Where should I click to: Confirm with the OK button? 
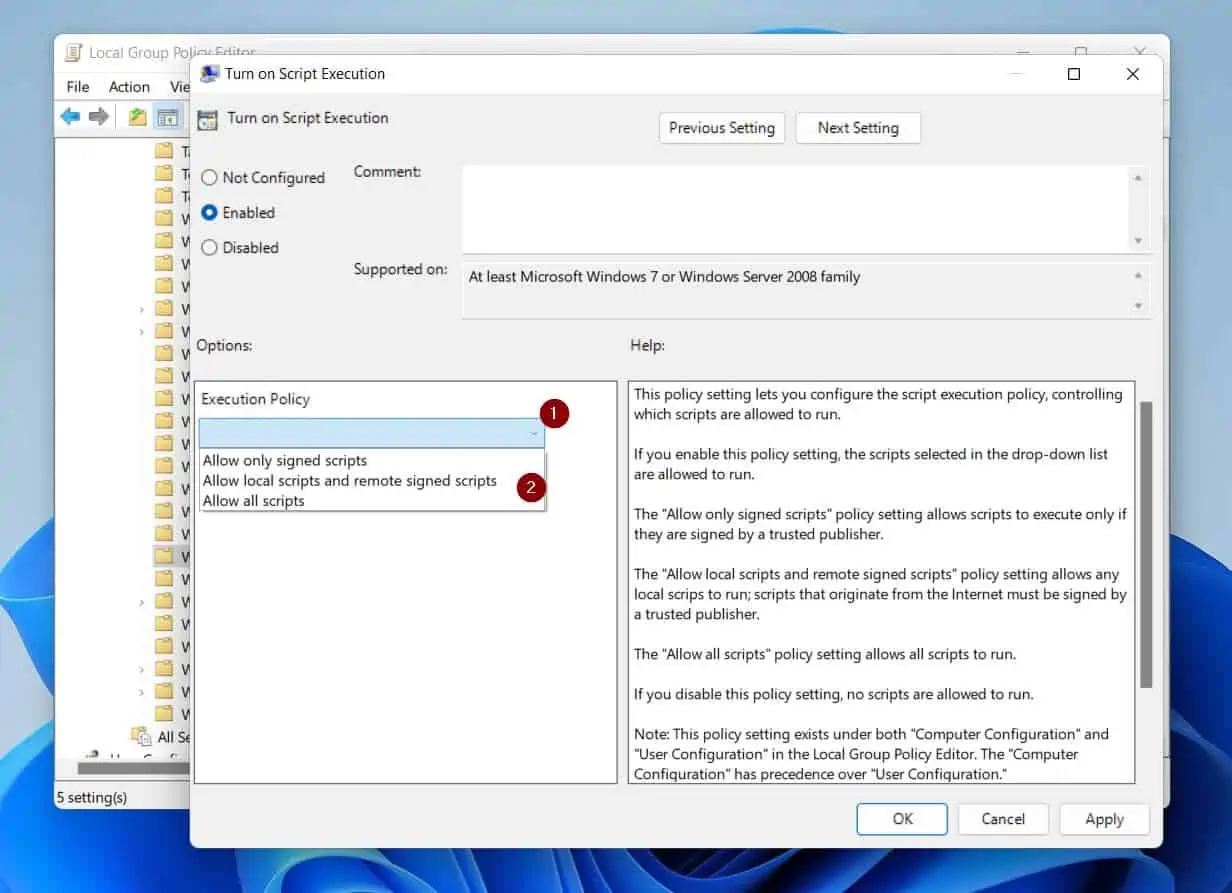pyautogui.click(x=902, y=819)
